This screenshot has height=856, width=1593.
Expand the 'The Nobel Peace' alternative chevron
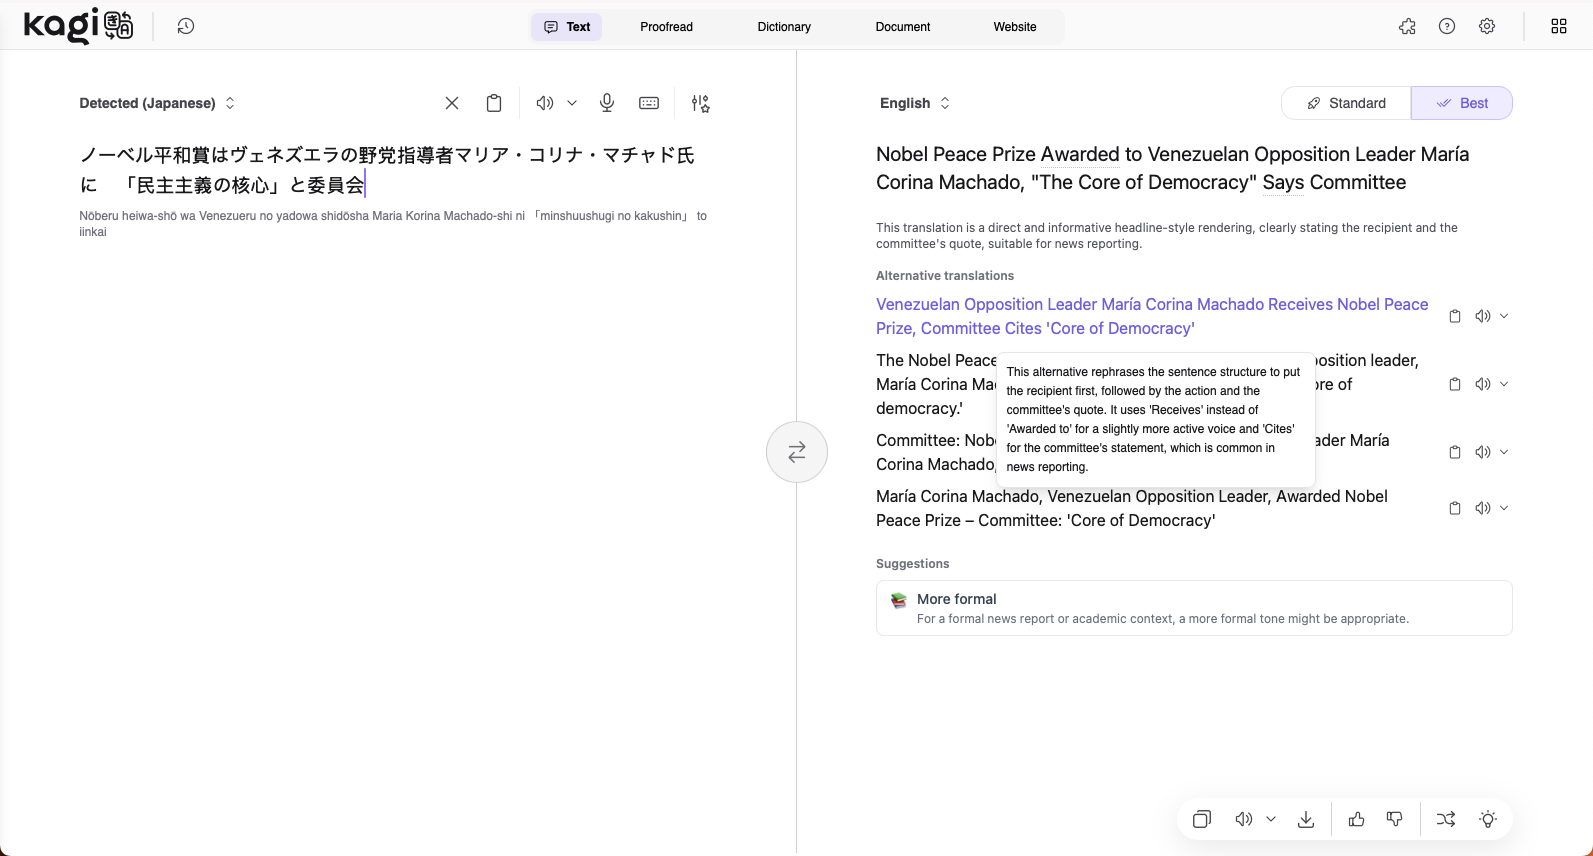1504,384
